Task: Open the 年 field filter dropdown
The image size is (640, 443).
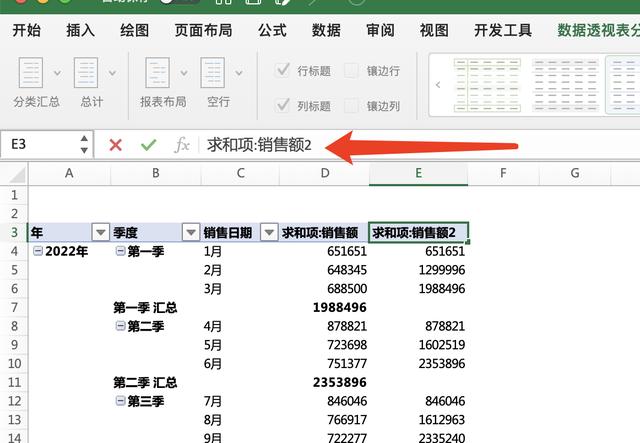Action: point(99,232)
